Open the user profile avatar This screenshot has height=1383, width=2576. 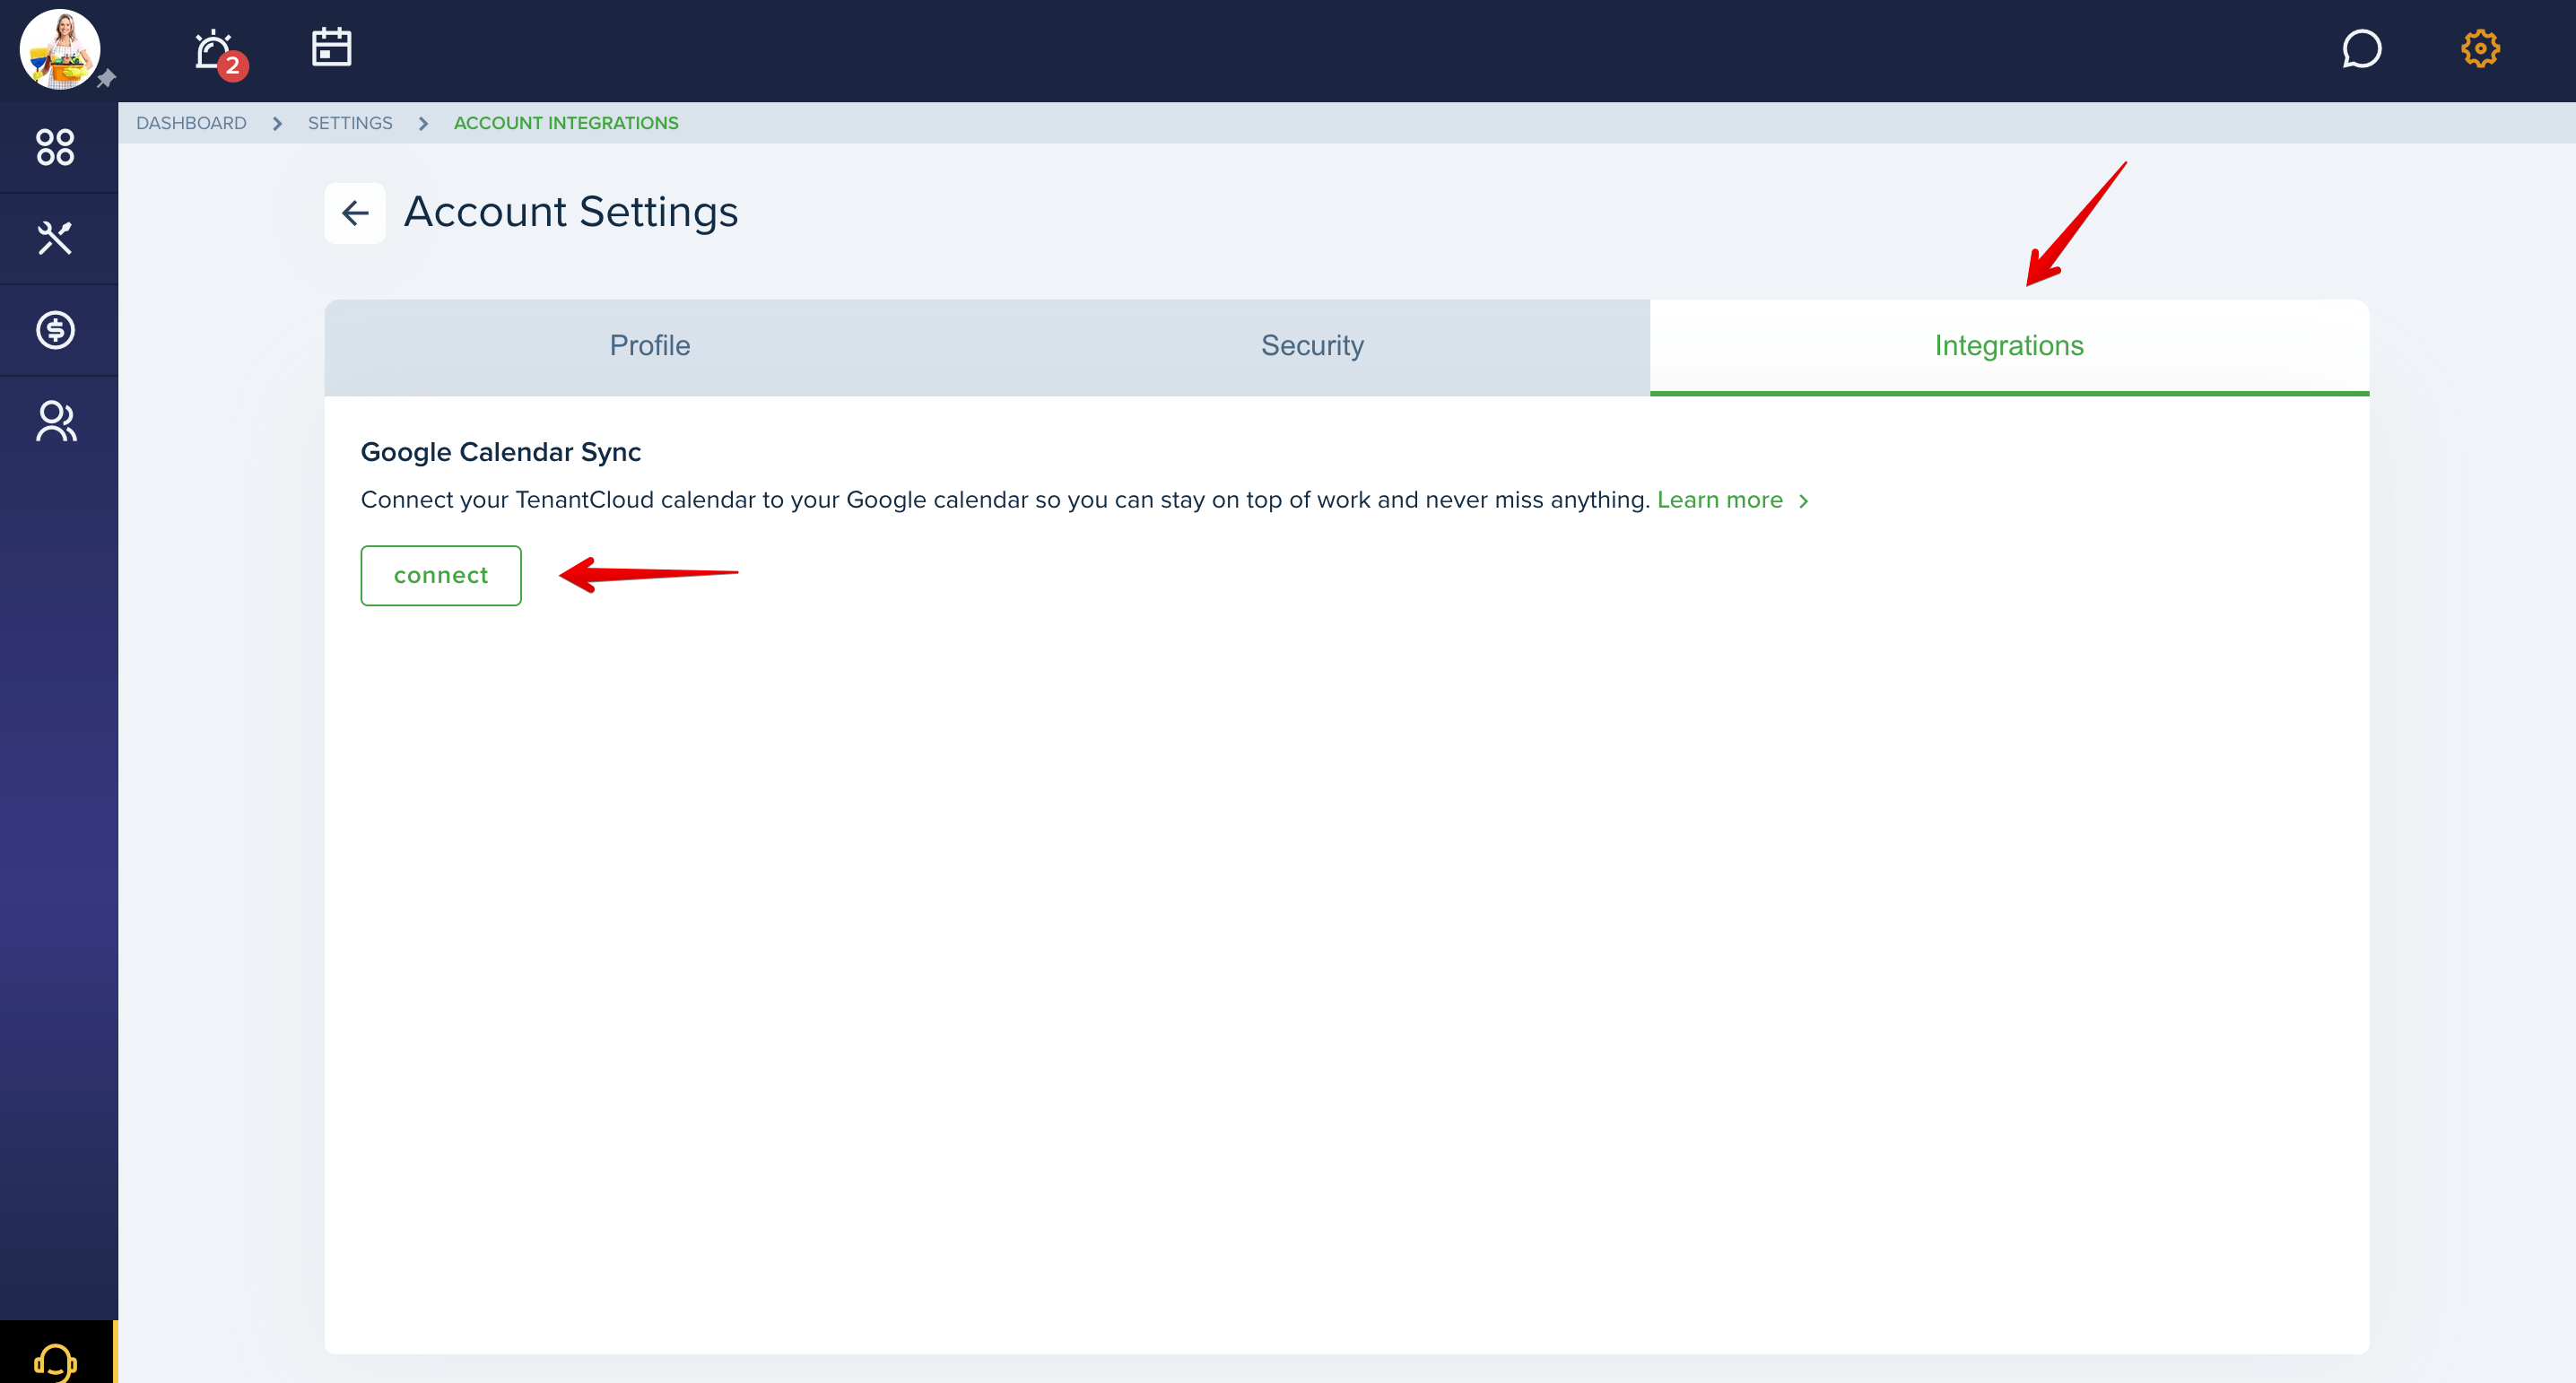pos(59,49)
